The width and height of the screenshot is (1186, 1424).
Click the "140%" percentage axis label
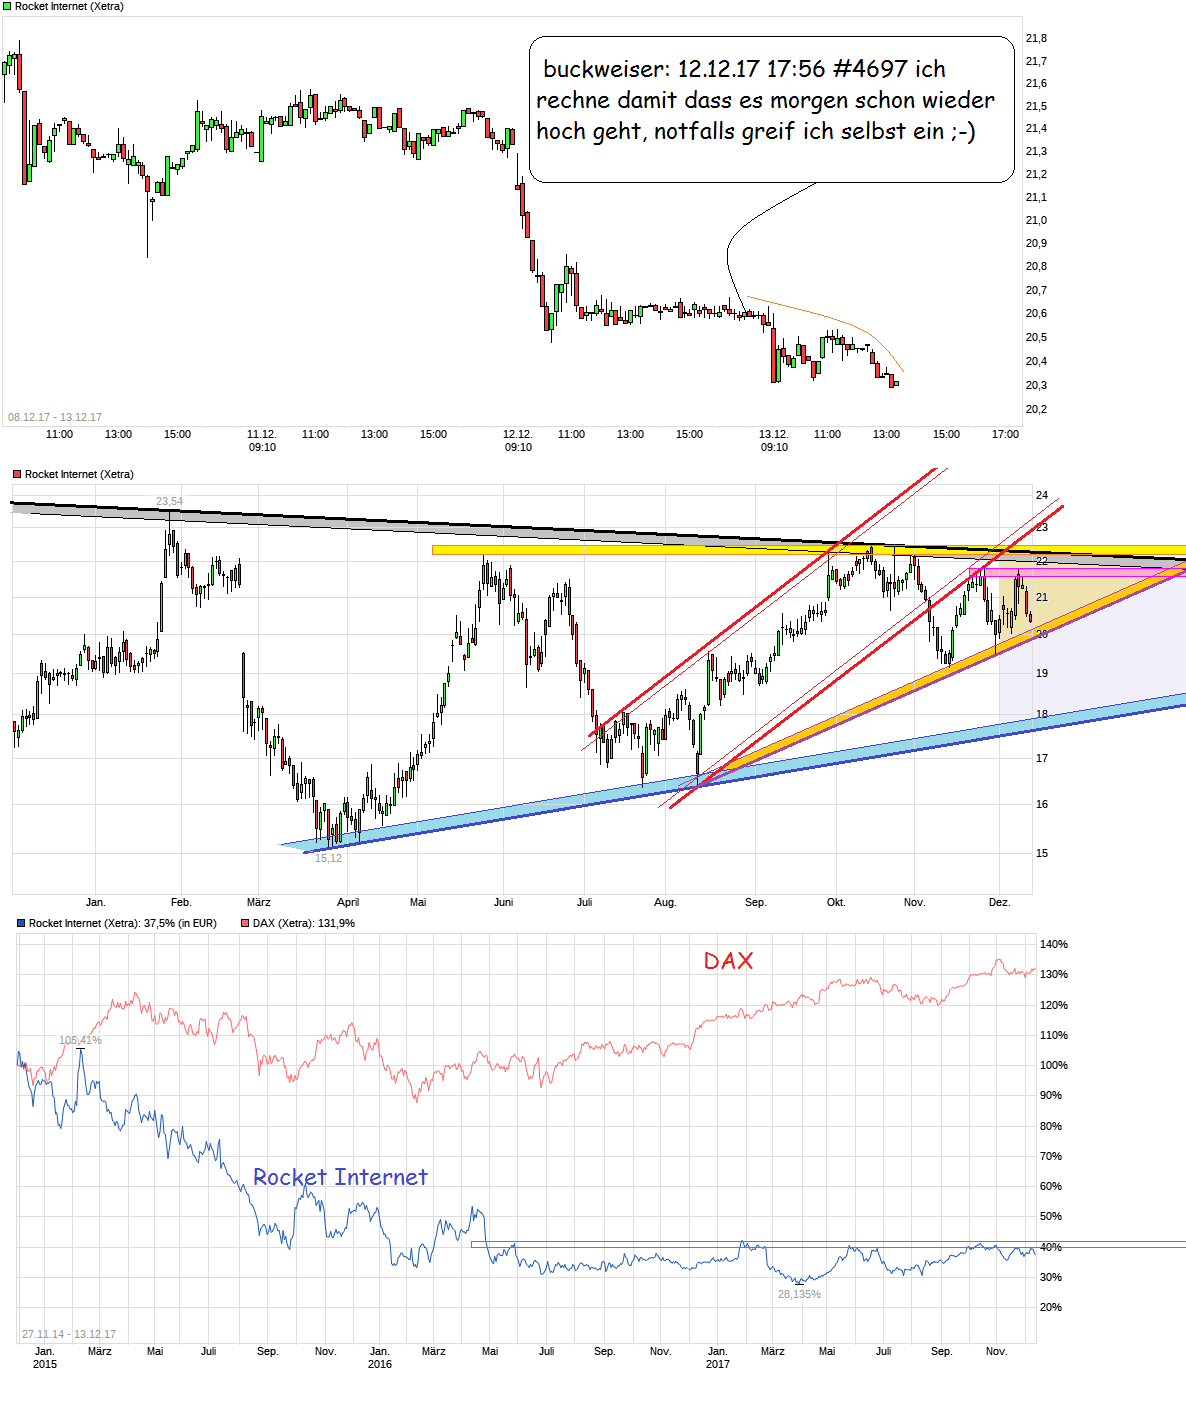(x=1054, y=944)
